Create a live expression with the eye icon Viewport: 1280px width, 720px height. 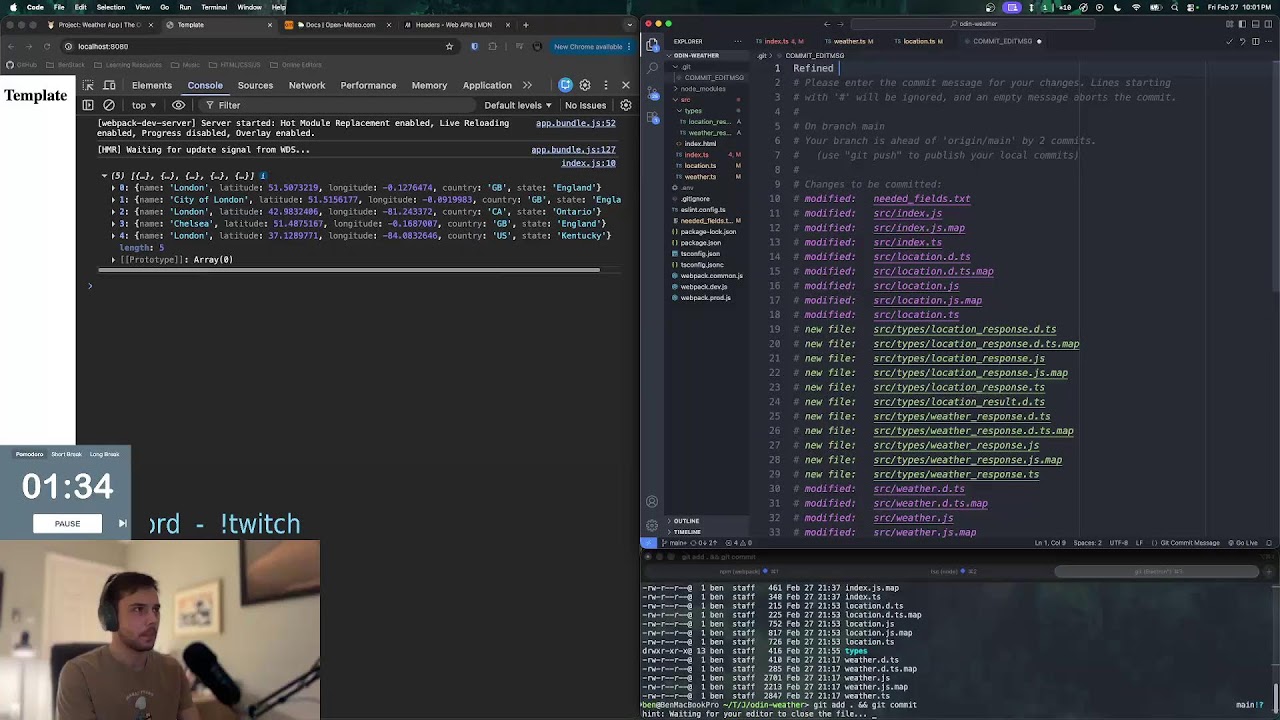pos(178,105)
